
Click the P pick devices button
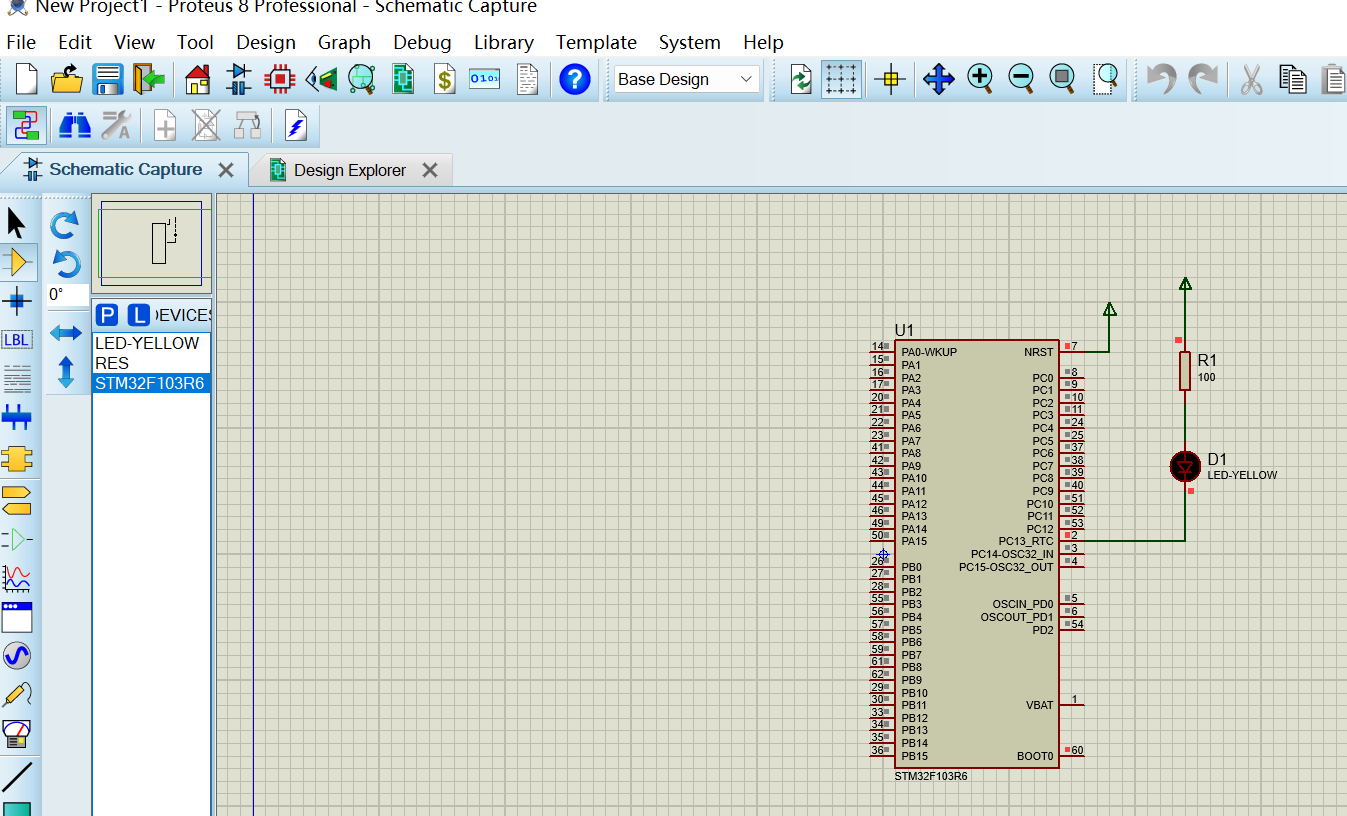[x=107, y=315]
